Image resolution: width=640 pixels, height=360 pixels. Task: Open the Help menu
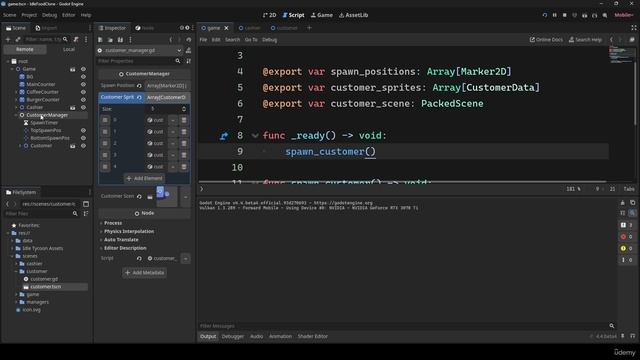pos(86,15)
